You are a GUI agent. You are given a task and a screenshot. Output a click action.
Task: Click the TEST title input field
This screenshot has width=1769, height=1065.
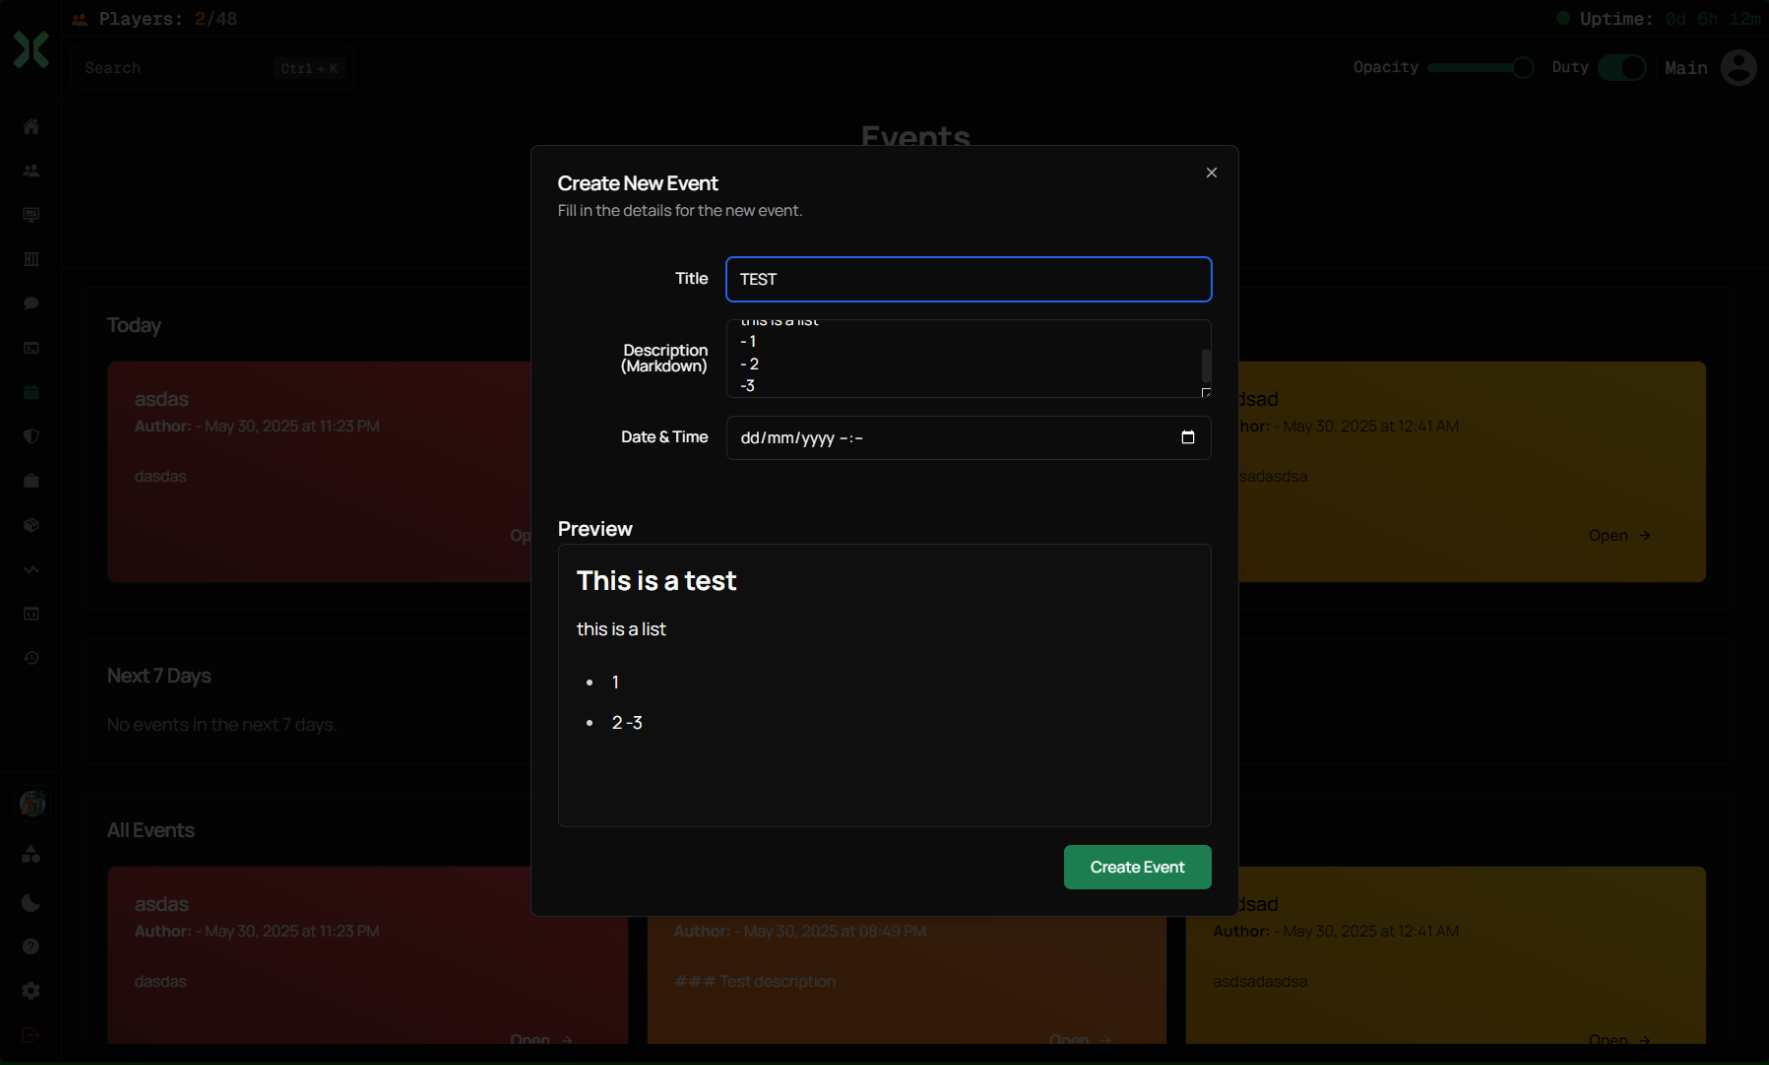968,279
